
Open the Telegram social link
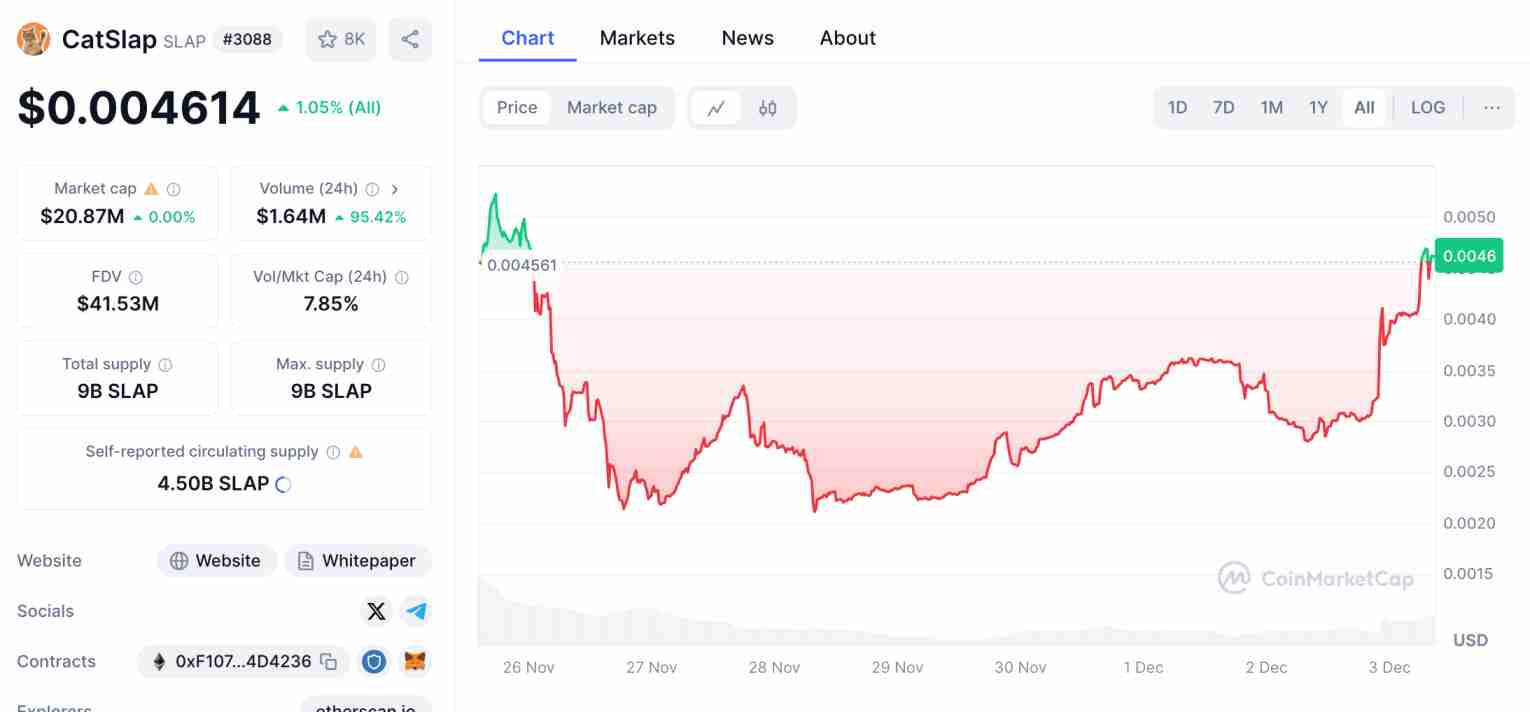pos(416,611)
